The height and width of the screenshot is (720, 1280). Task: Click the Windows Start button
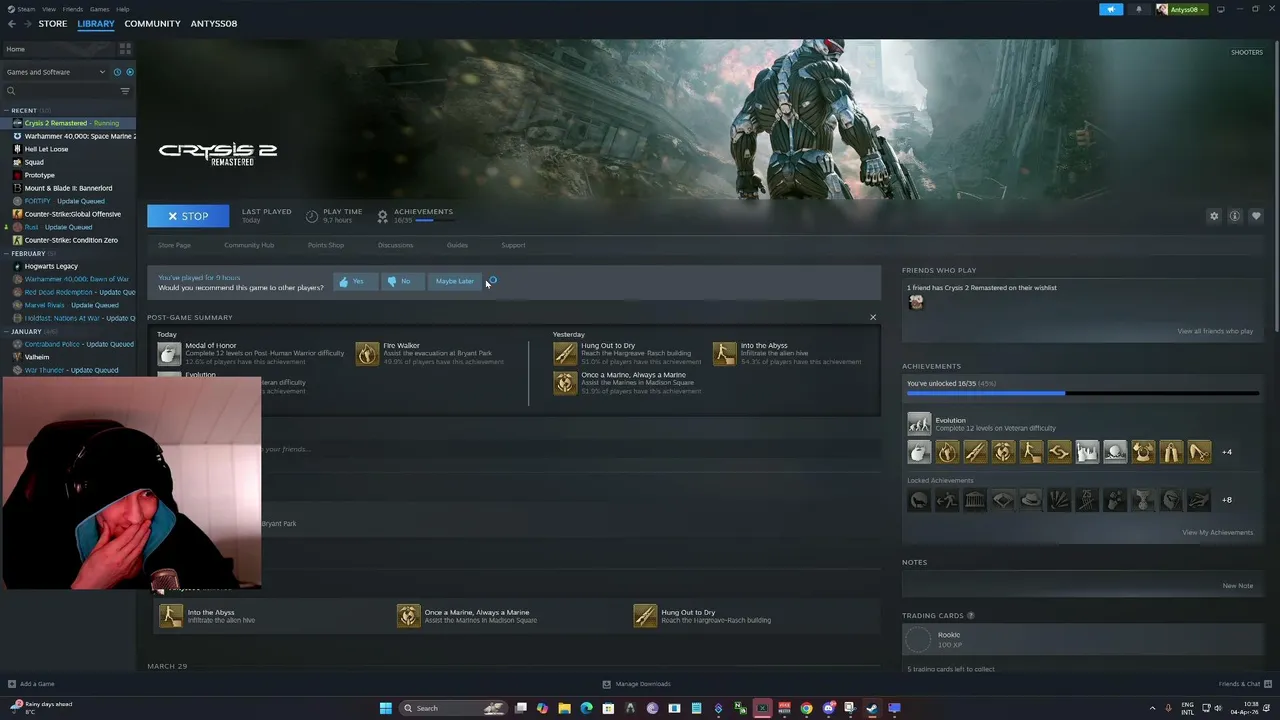coord(385,708)
